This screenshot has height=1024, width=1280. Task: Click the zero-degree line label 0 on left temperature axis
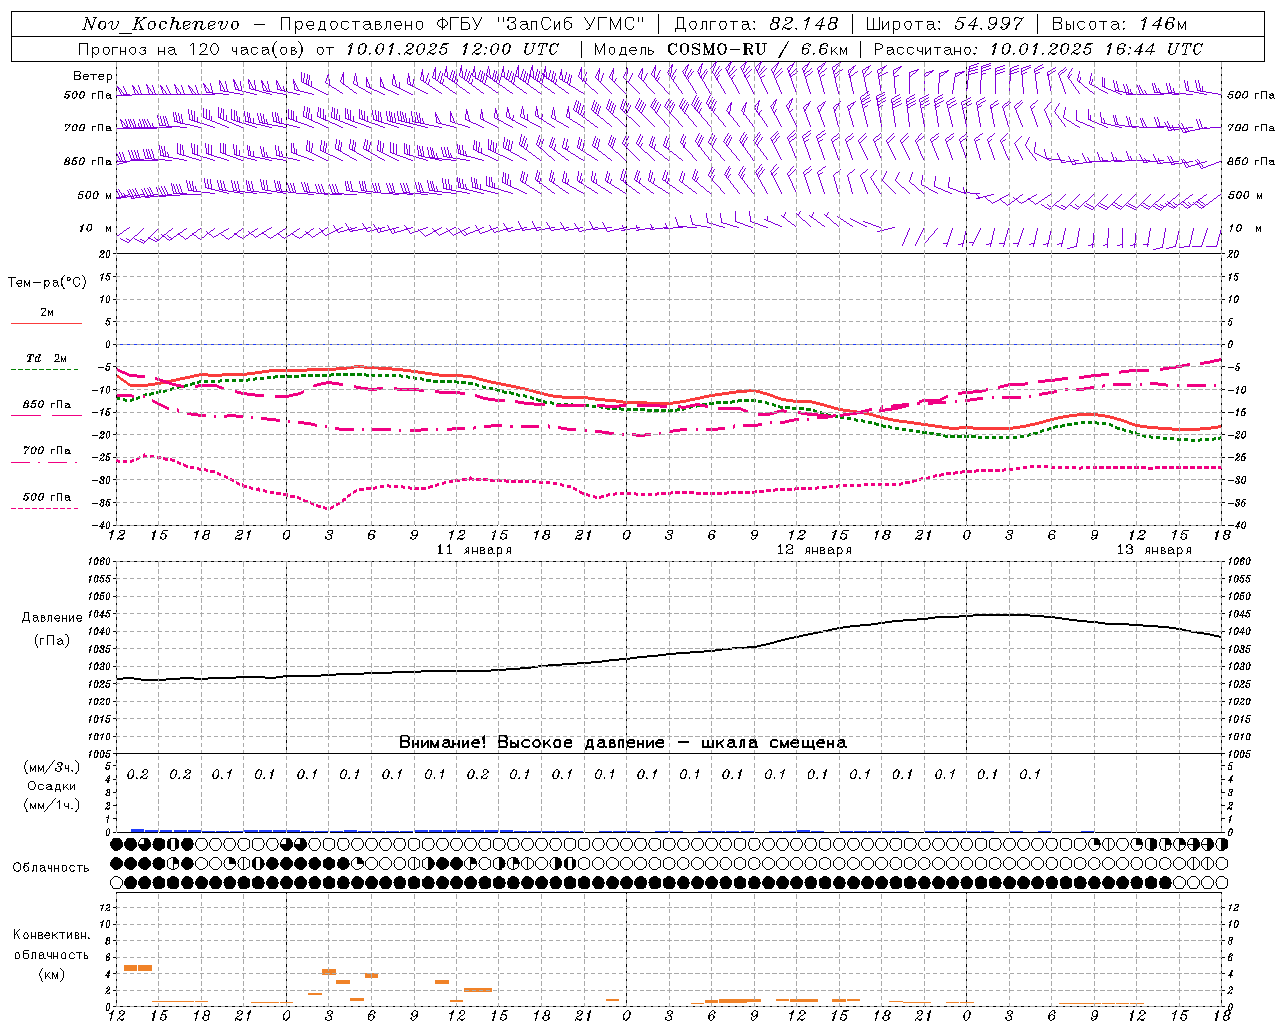tap(107, 345)
